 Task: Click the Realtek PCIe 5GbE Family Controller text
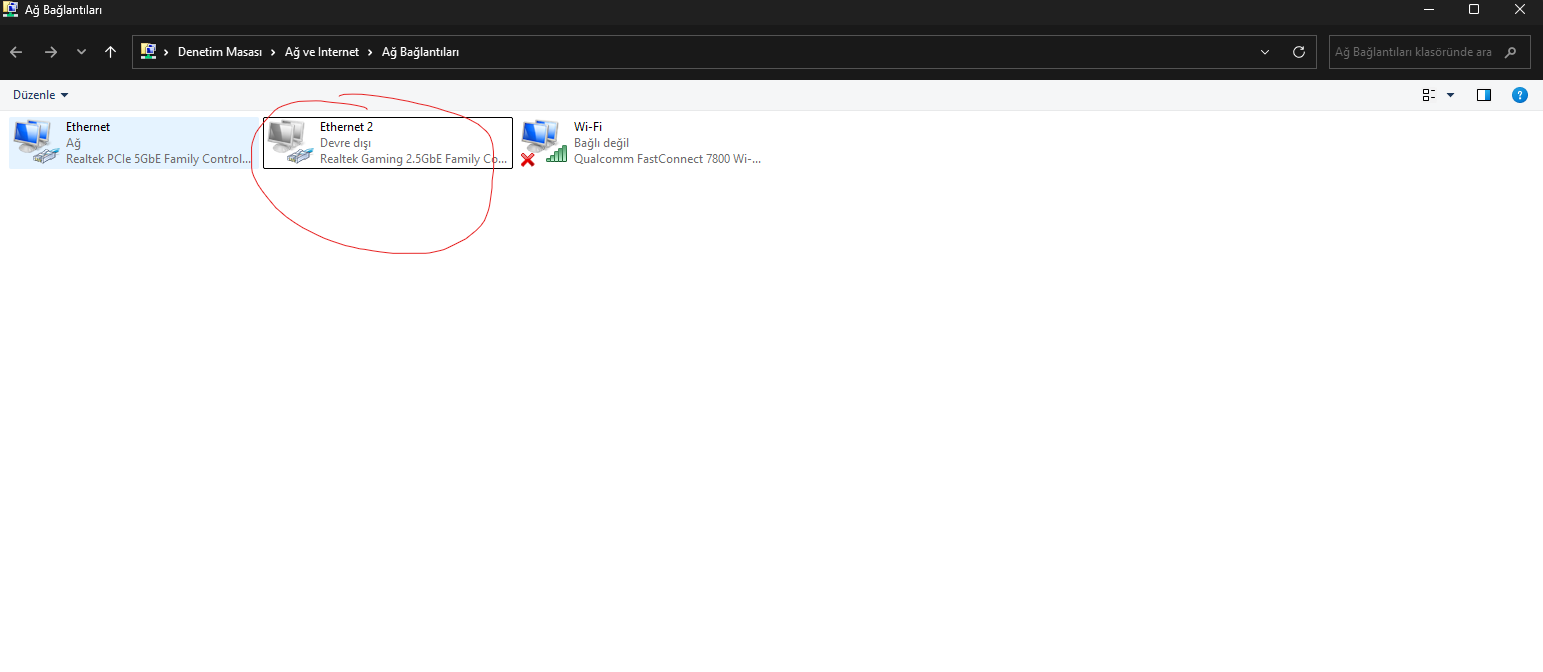pos(159,159)
